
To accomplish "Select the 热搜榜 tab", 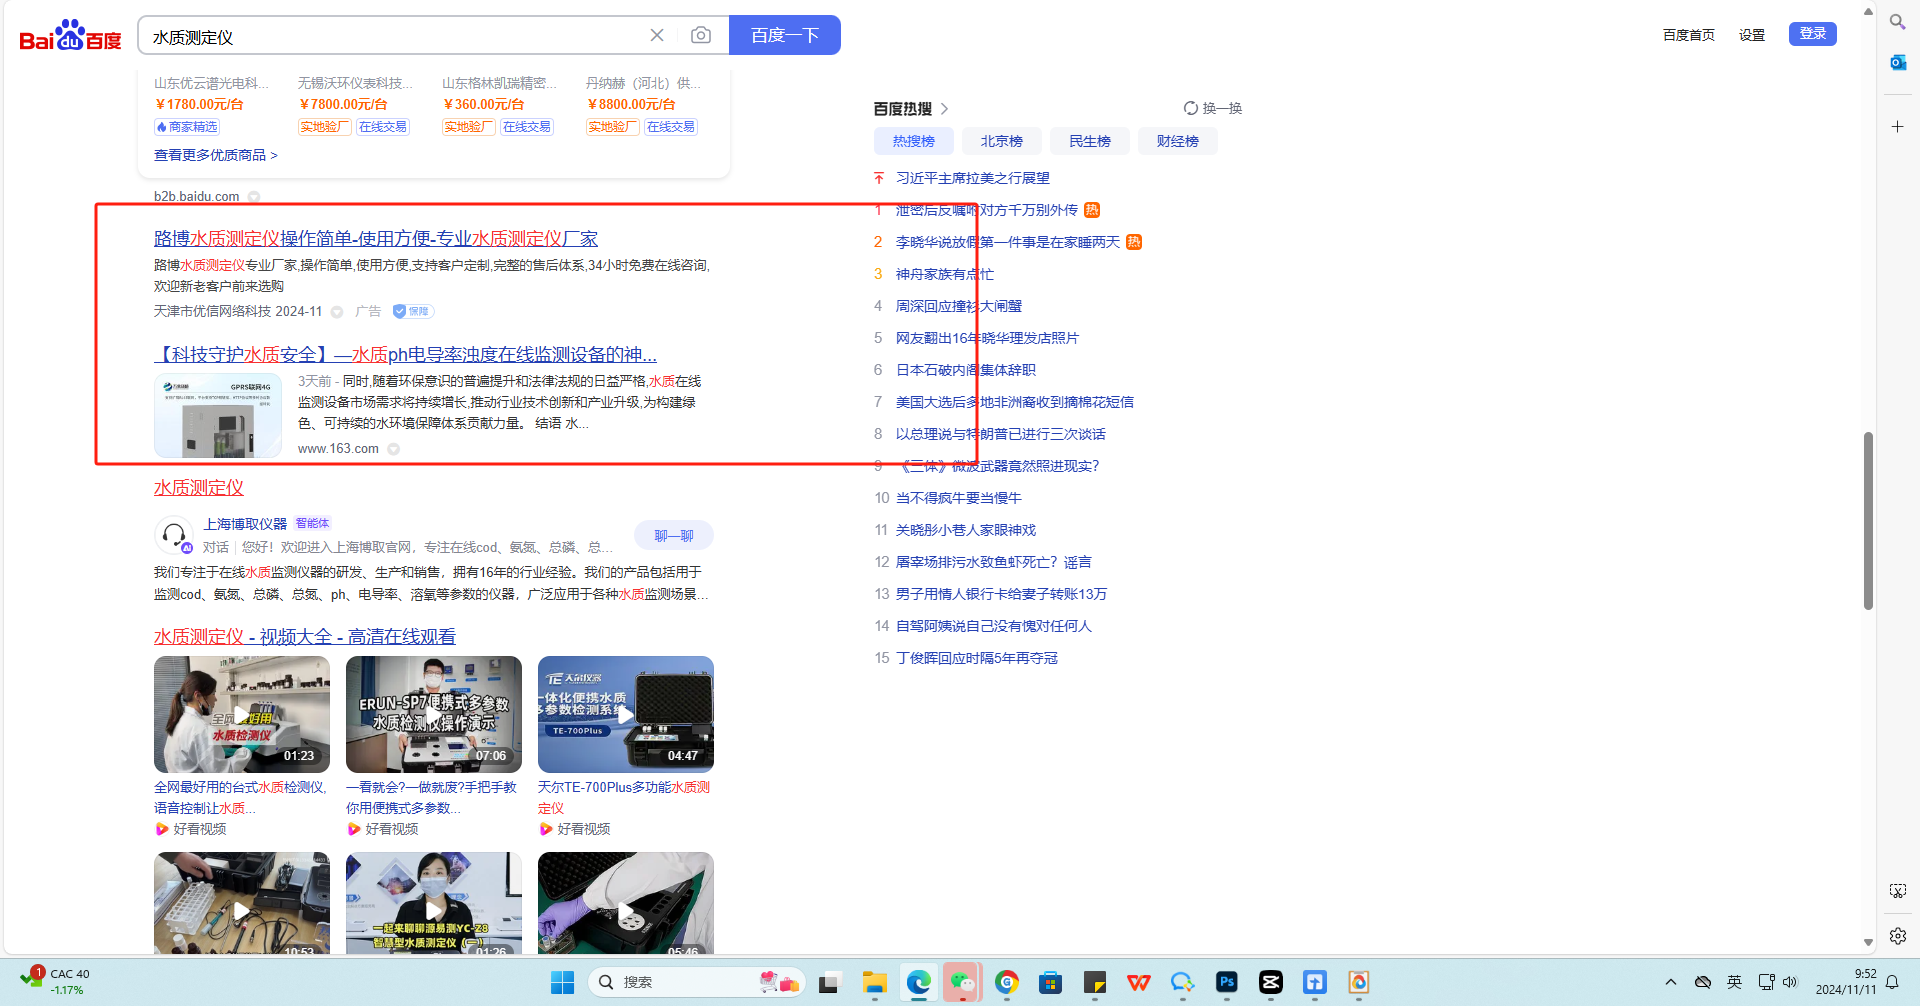I will coord(914,141).
